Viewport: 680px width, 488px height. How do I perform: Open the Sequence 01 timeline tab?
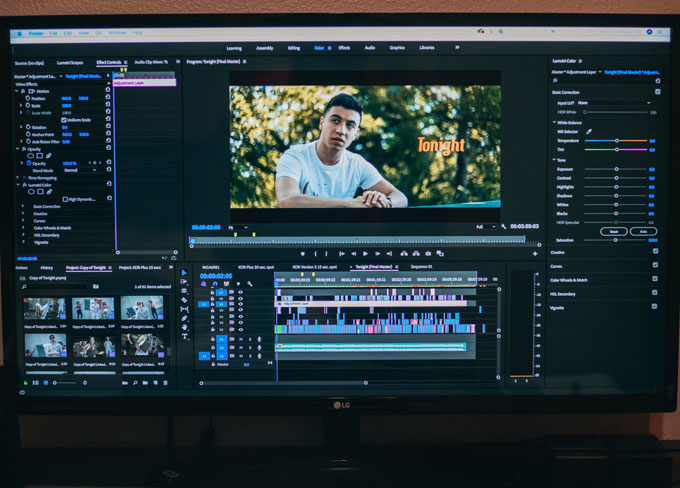[422, 267]
